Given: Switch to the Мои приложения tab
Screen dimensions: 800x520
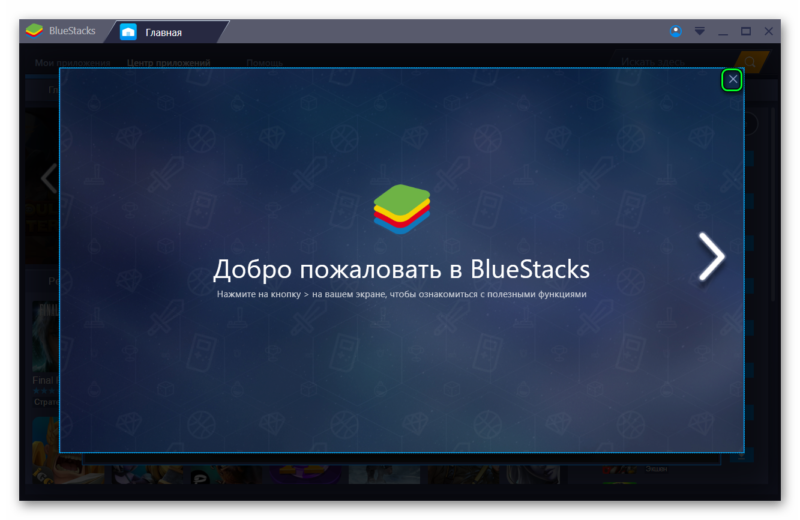Looking at the screenshot, I should pyautogui.click(x=72, y=63).
